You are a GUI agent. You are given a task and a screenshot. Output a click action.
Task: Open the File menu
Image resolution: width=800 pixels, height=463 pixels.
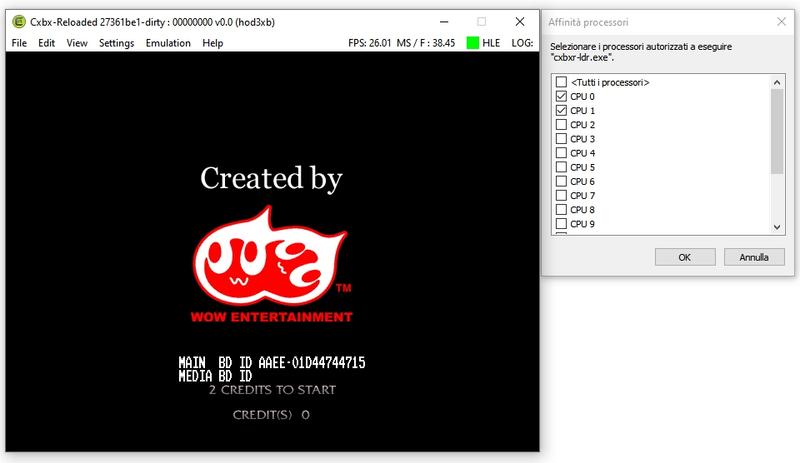(x=19, y=43)
